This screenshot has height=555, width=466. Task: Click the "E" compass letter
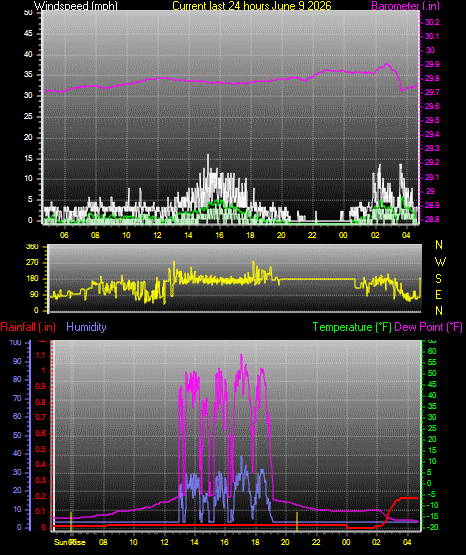click(438, 294)
